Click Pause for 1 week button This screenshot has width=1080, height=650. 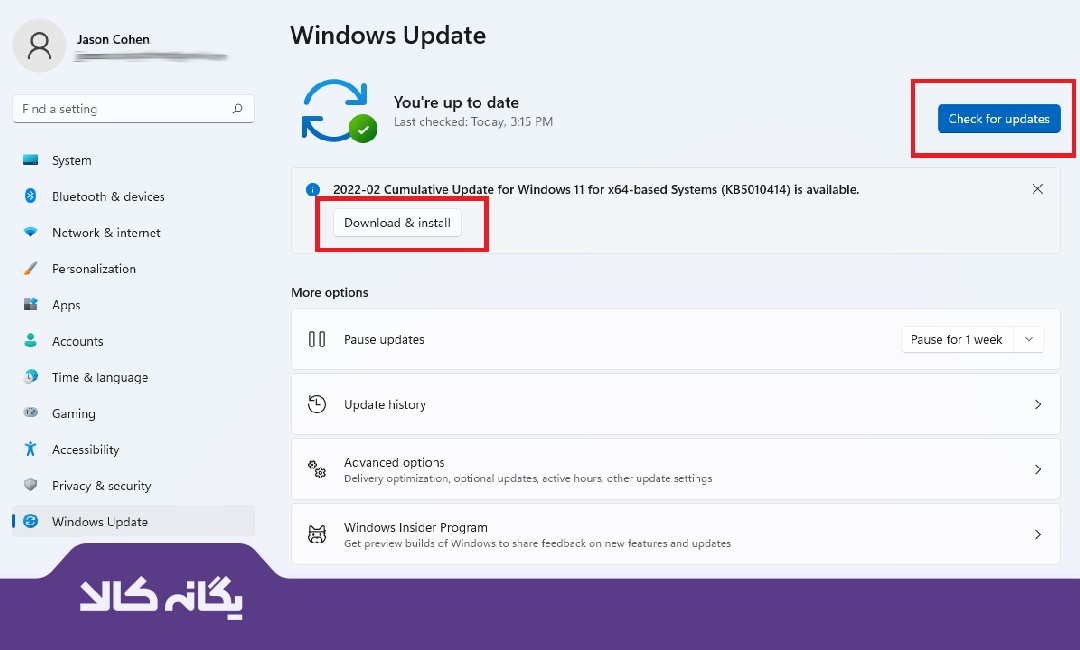[957, 339]
